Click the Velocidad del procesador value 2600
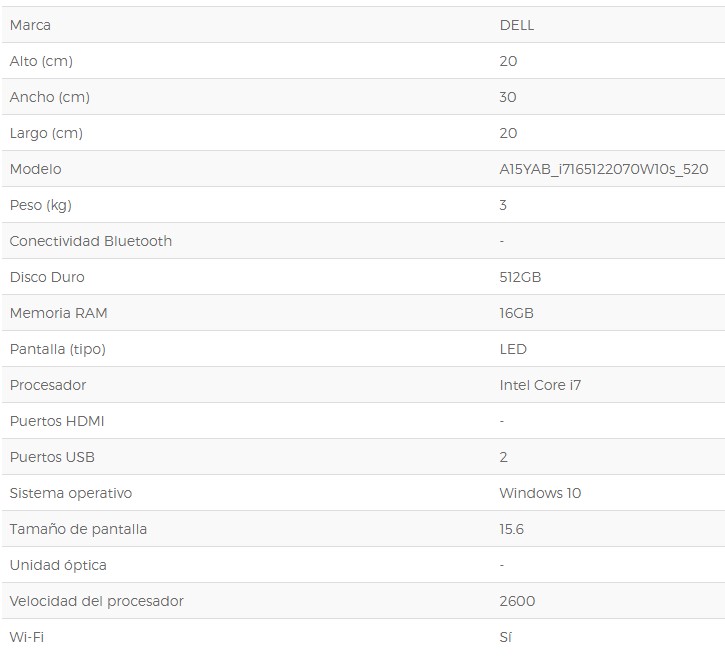This screenshot has height=657, width=725. click(517, 602)
